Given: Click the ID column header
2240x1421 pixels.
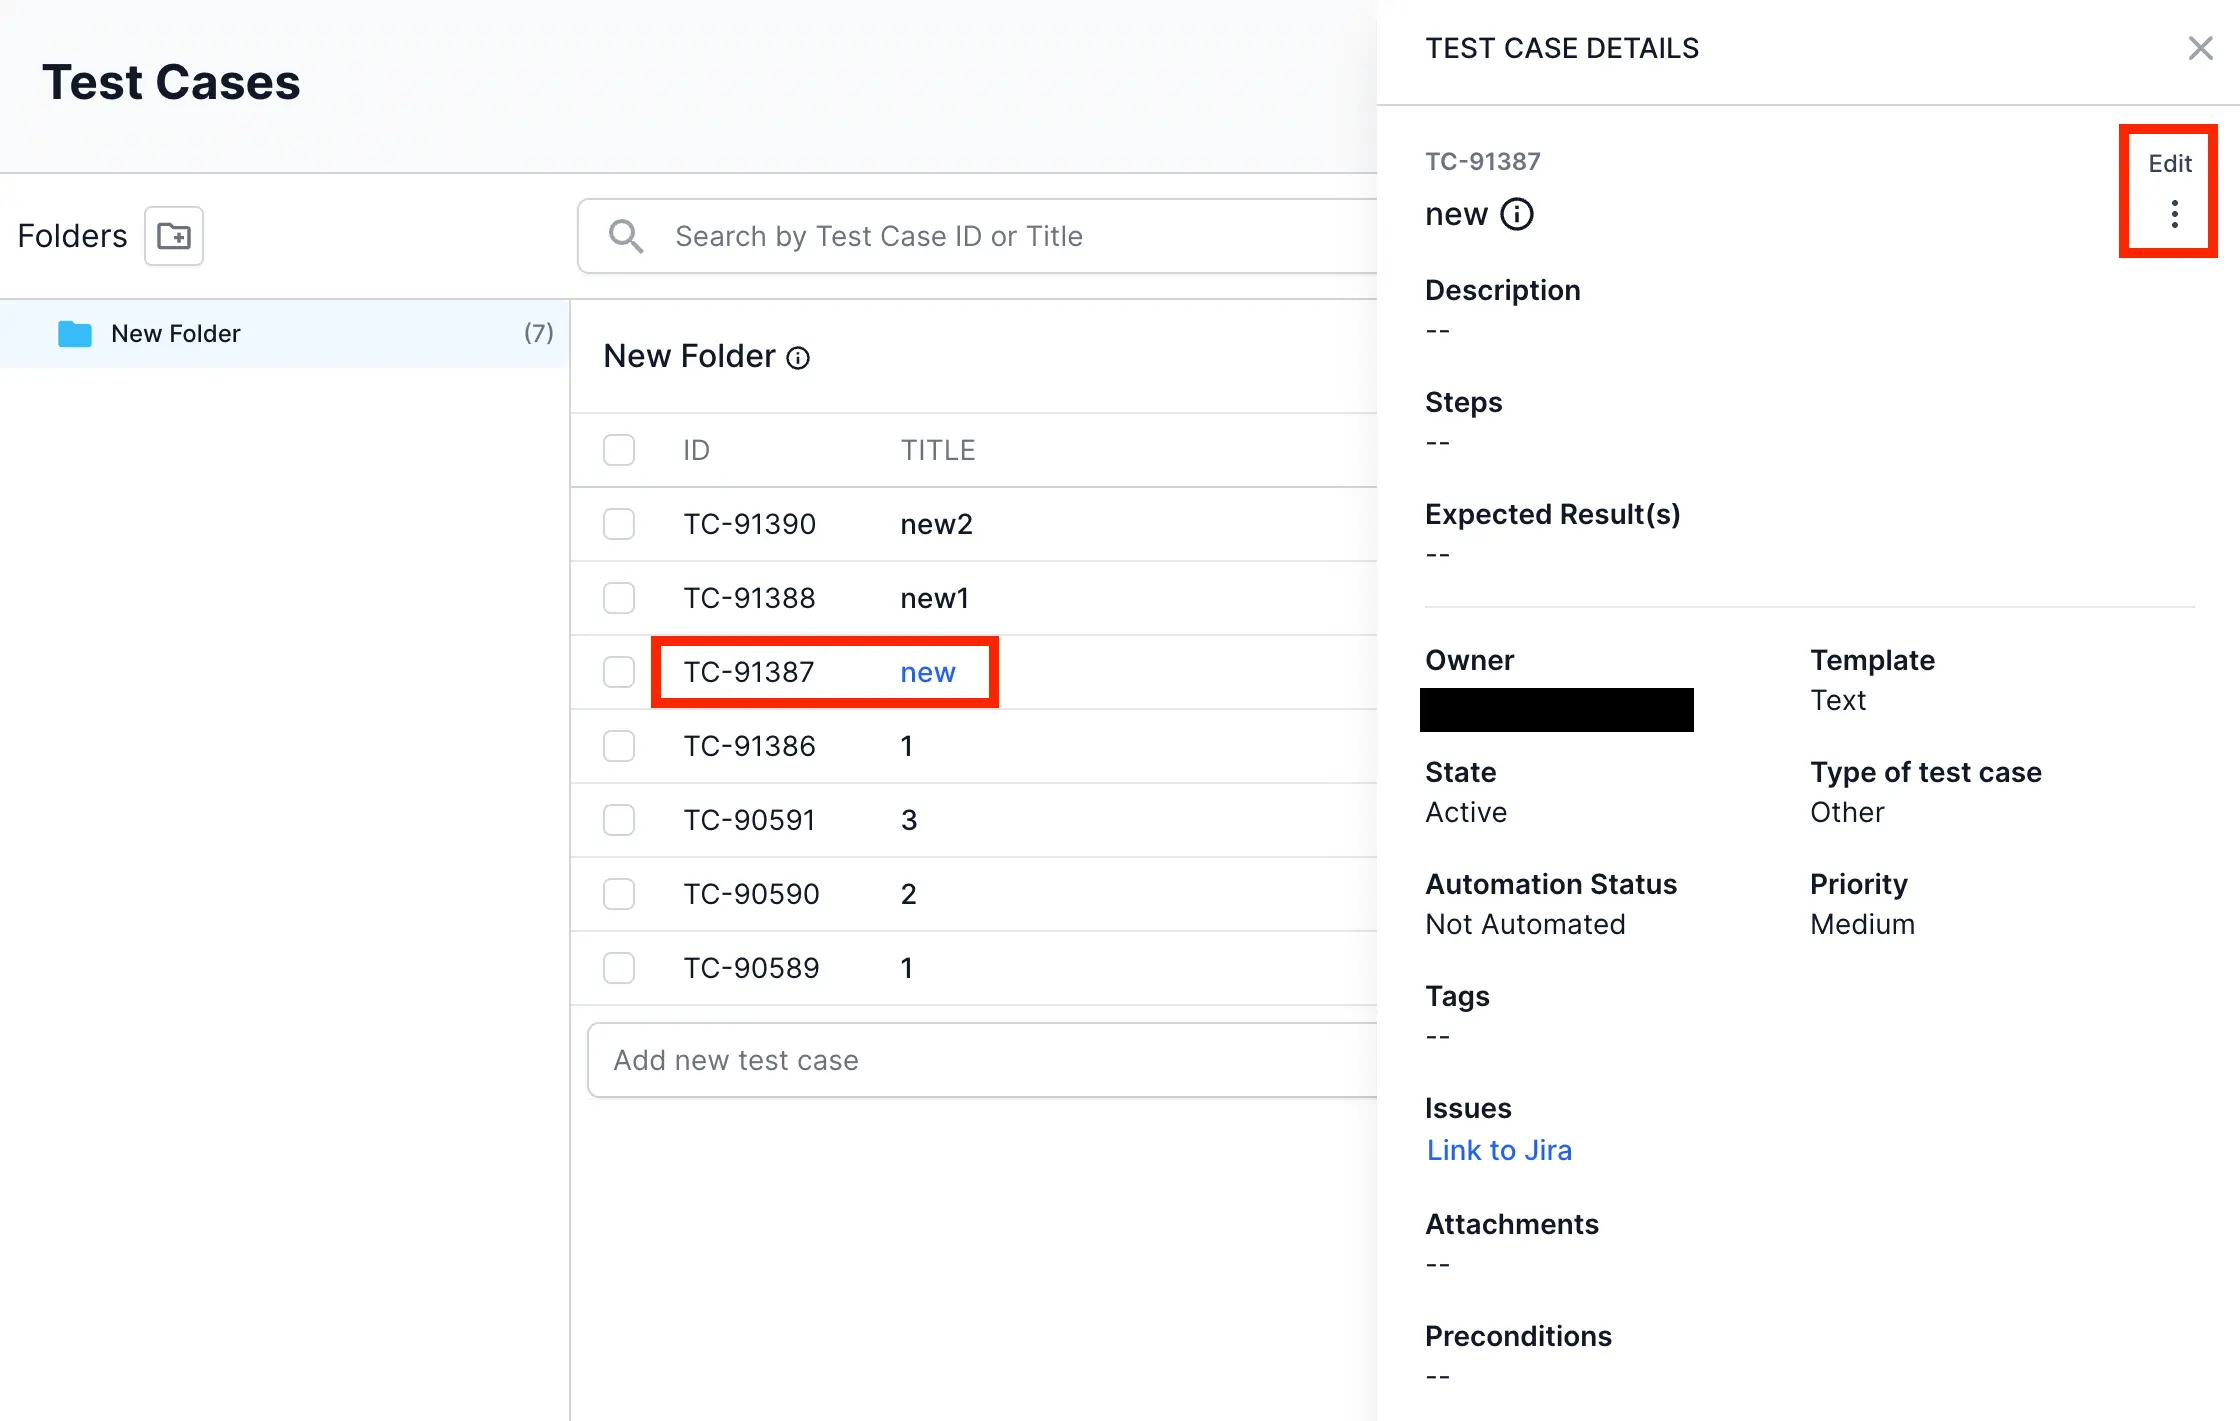Looking at the screenshot, I should point(696,450).
